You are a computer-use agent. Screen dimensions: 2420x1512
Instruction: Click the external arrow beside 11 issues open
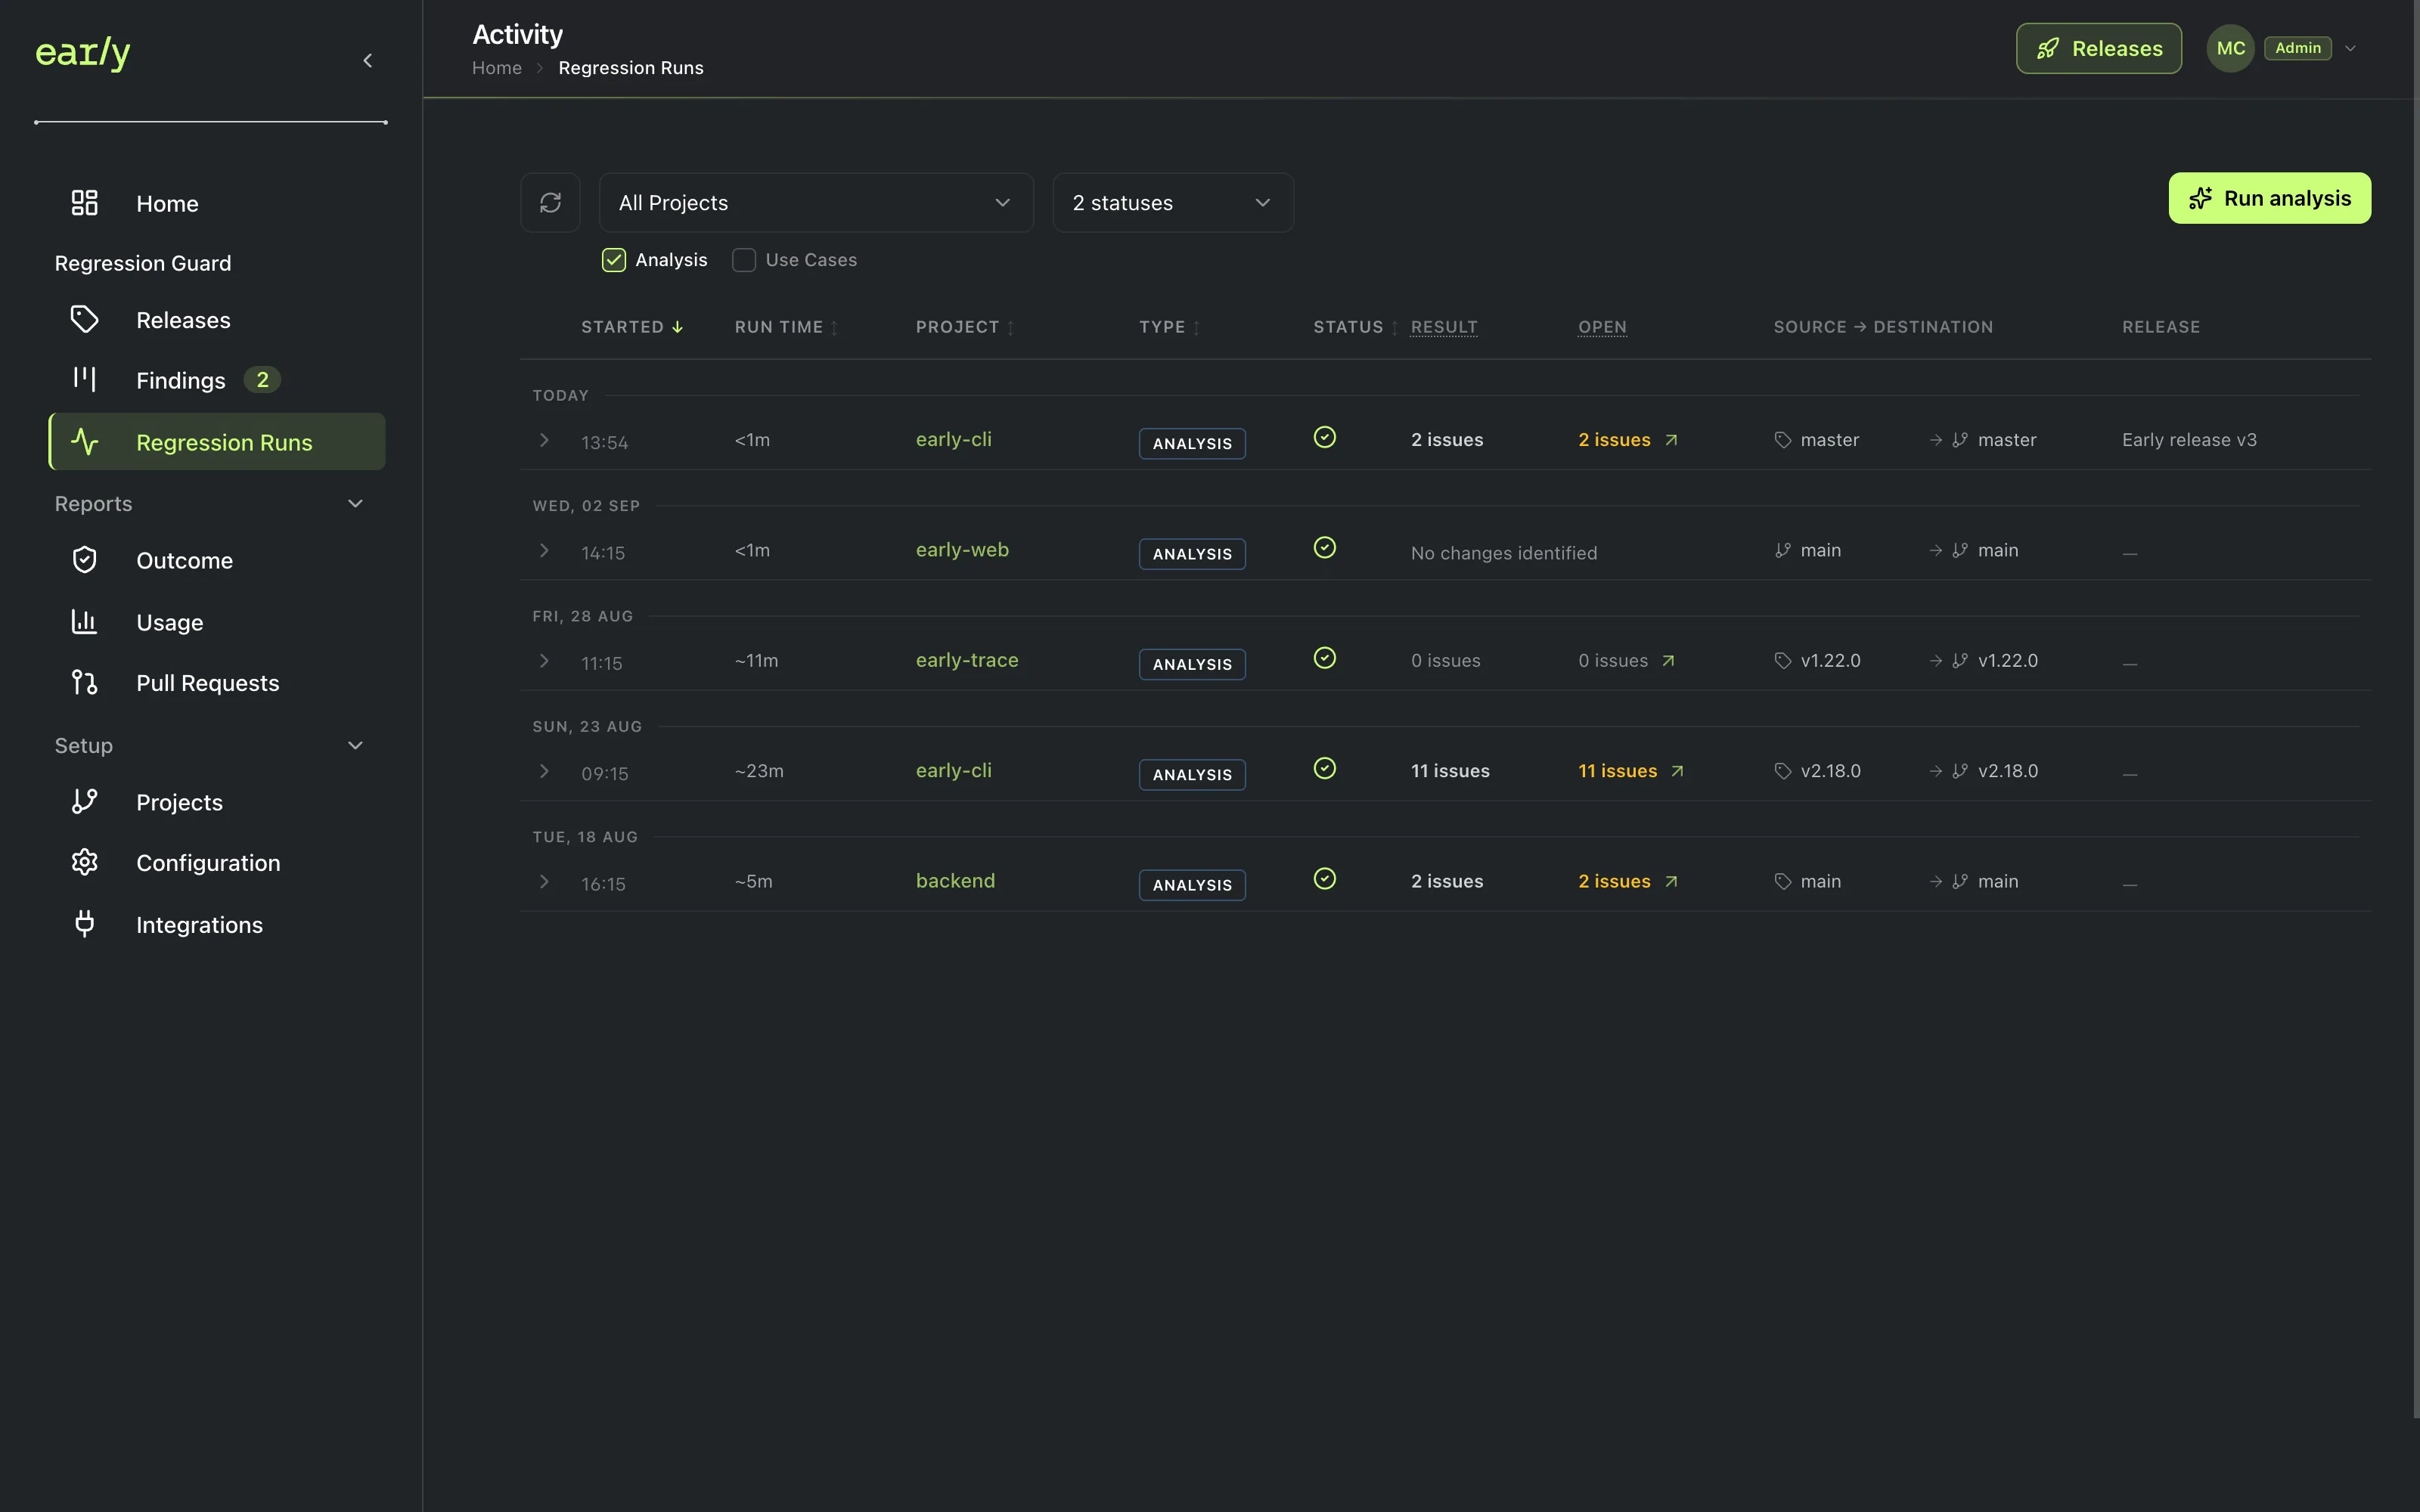[1678, 771]
